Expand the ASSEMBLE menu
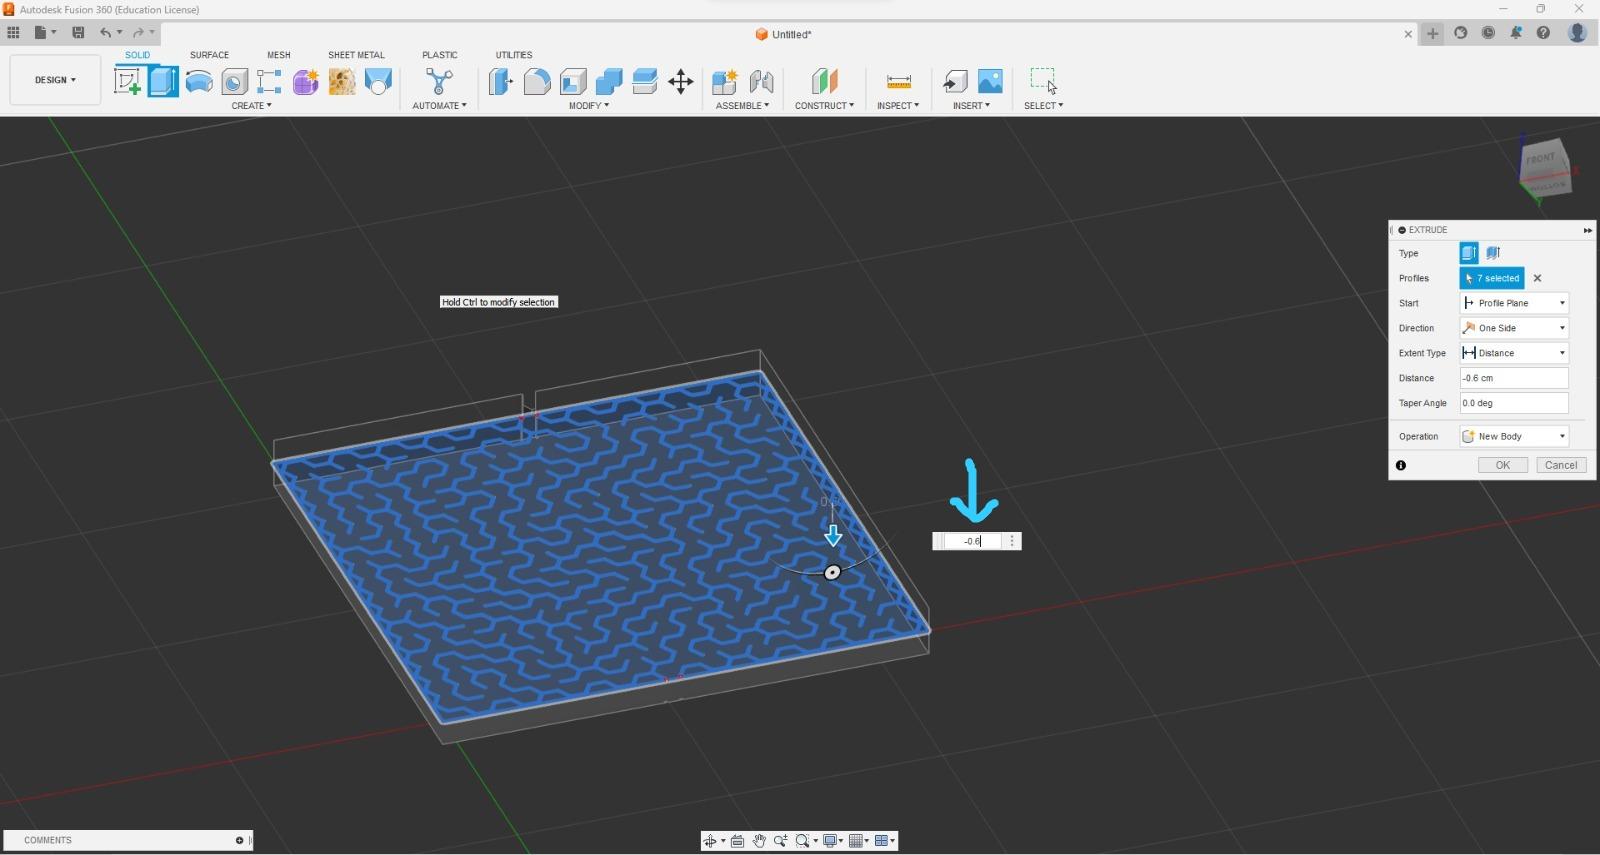This screenshot has height=855, width=1600. 742,105
